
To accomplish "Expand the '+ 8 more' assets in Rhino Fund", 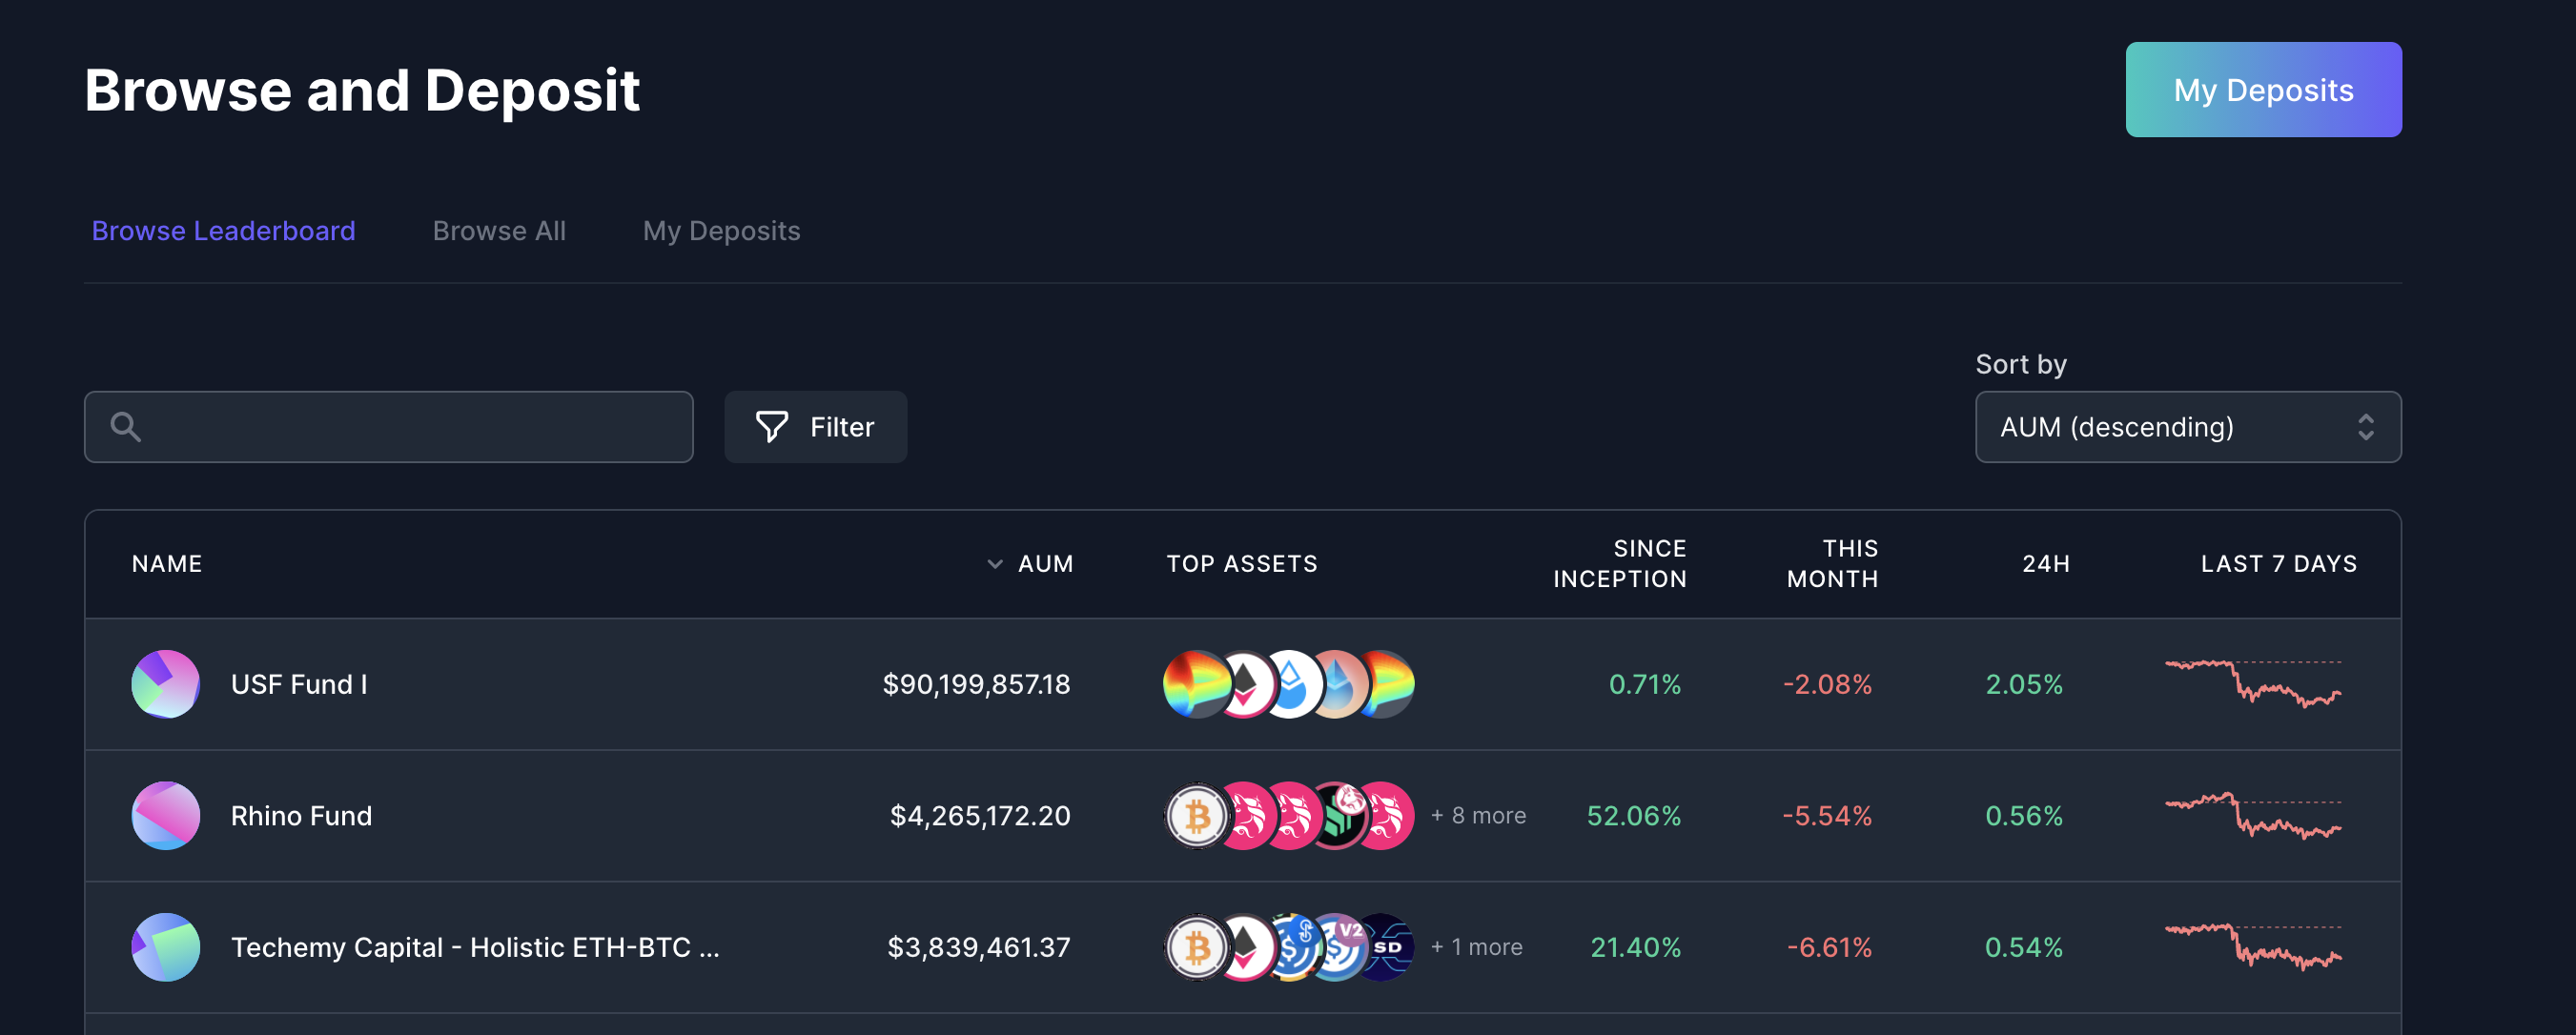I will [1477, 815].
